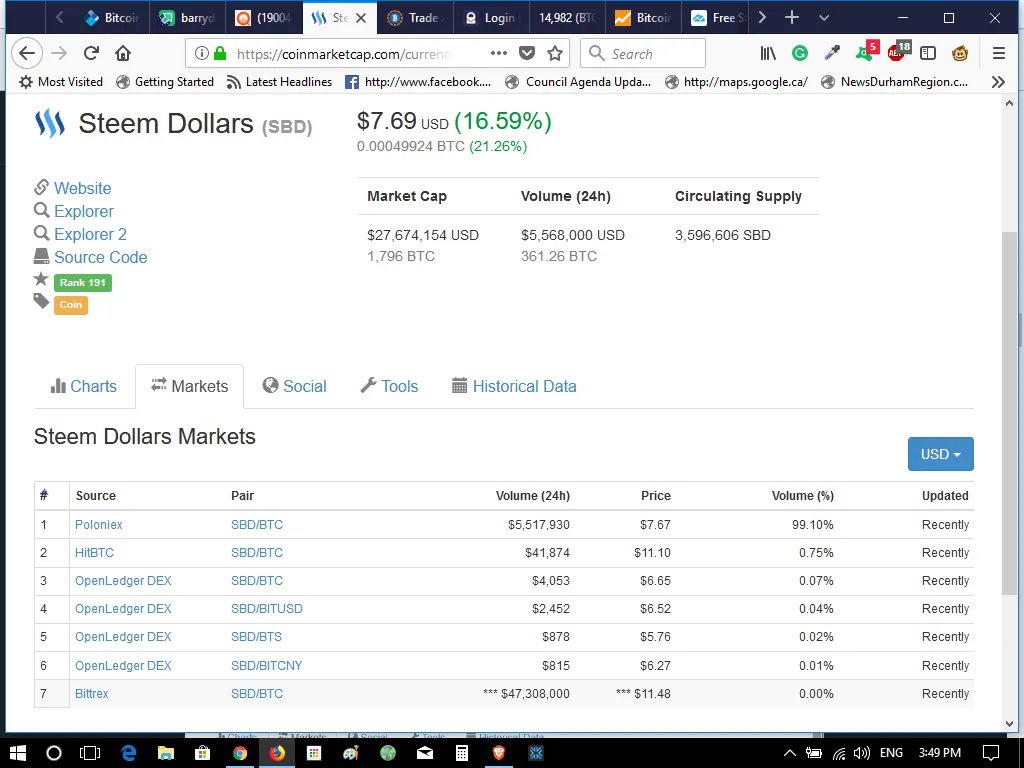Click the scrollbar down arrow
Image resolution: width=1024 pixels, height=768 pixels.
[x=1009, y=724]
